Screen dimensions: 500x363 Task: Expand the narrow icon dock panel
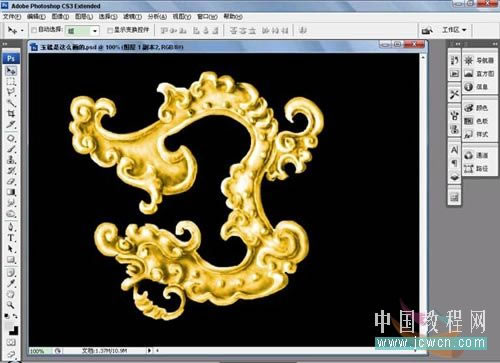coord(457,44)
